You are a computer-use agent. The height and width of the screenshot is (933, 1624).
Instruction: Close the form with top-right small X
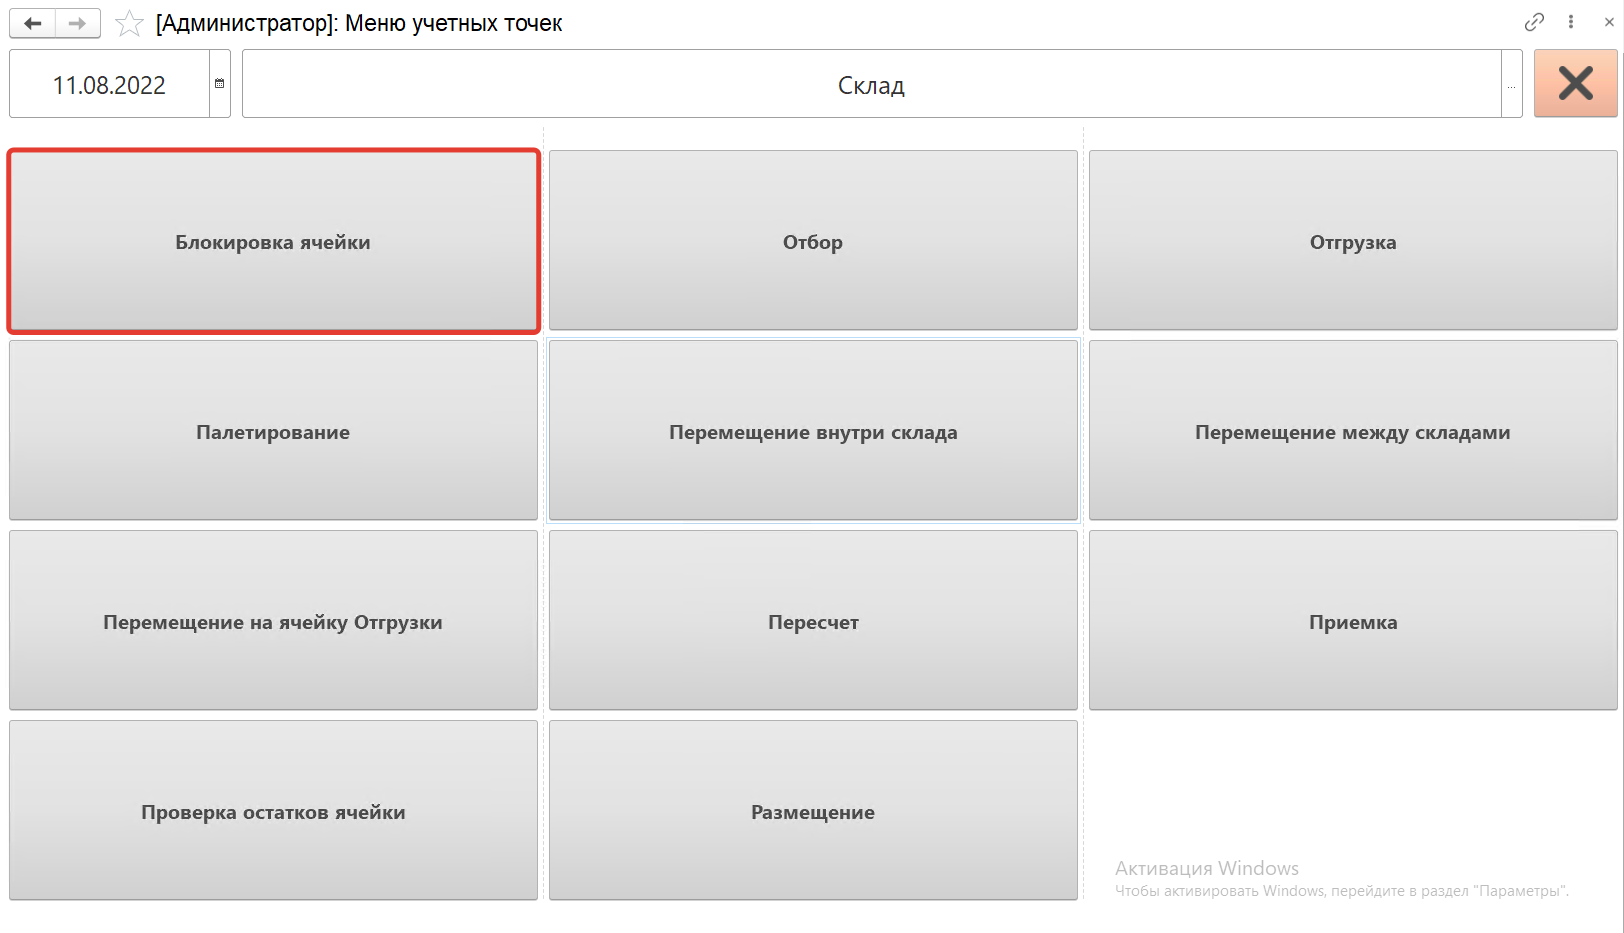pos(1608,22)
